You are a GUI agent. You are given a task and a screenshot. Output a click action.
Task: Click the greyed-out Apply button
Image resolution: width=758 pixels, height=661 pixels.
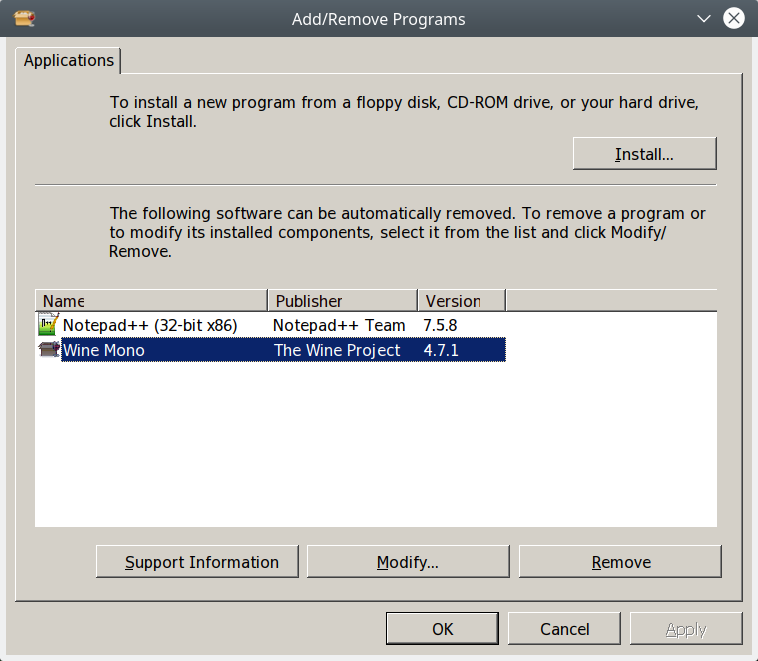(x=686, y=629)
